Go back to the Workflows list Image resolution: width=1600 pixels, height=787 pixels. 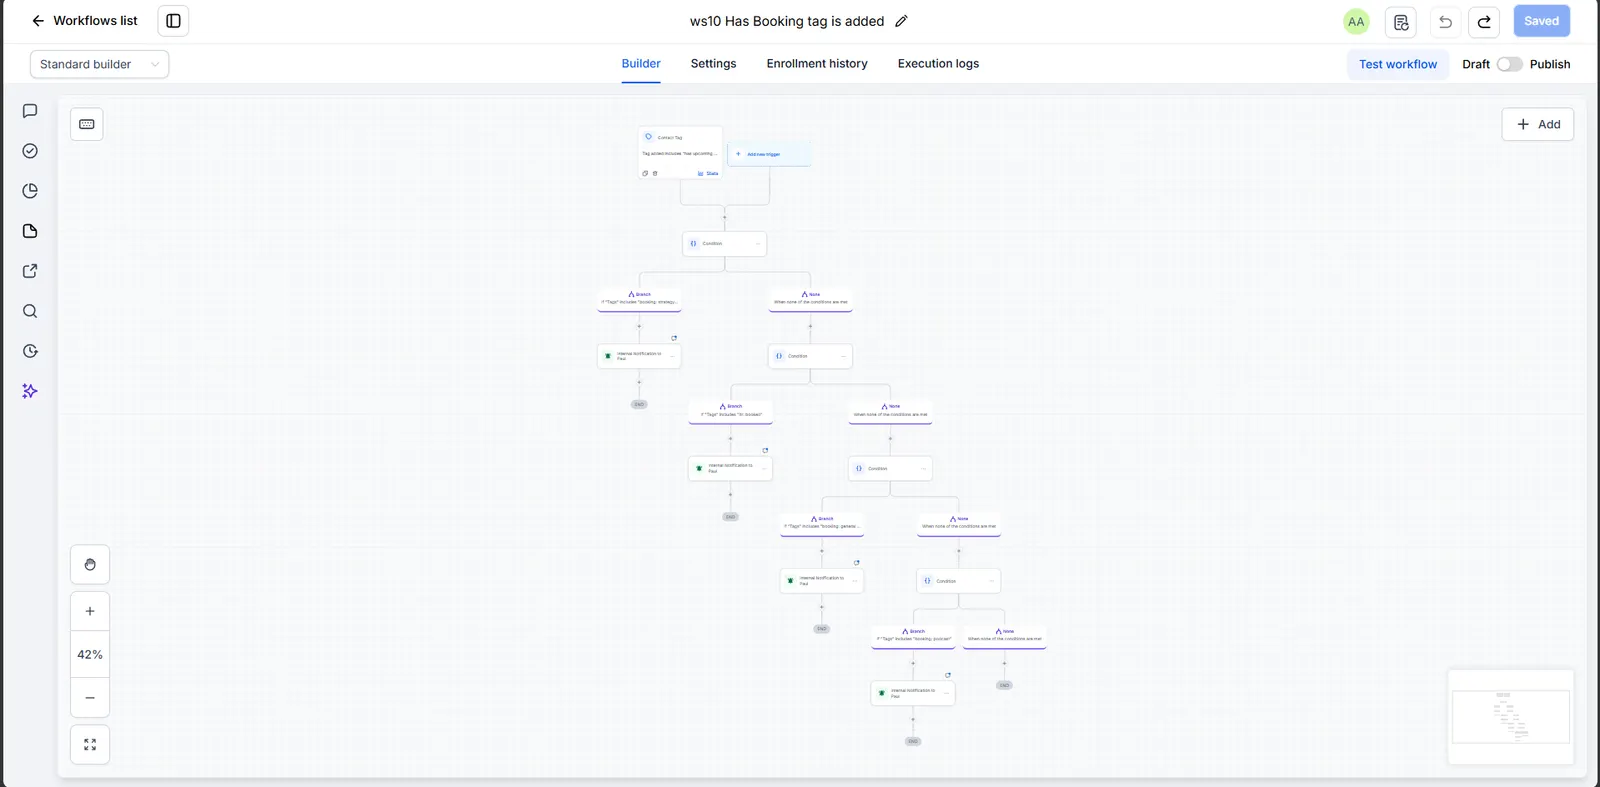84,21
